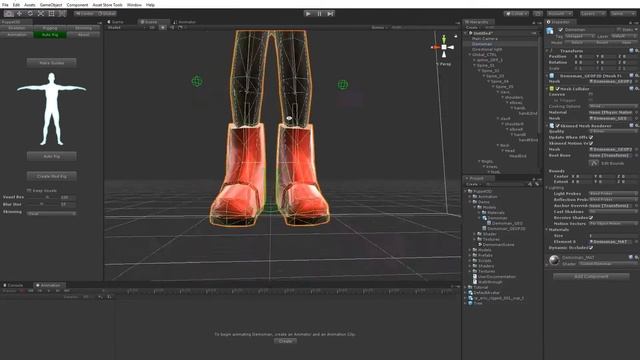Toggle Keep Voxels checkbox in Puppet3D panel

coord(29,191)
